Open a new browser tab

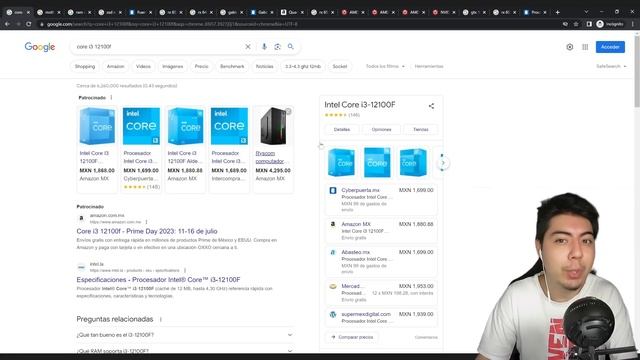coord(558,12)
